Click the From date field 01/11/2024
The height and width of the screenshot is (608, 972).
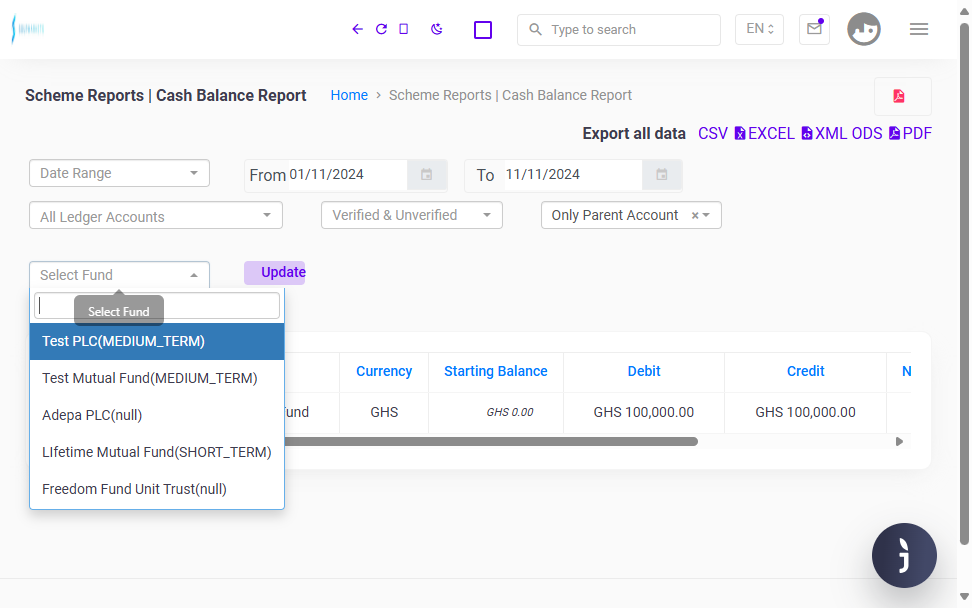click(347, 175)
